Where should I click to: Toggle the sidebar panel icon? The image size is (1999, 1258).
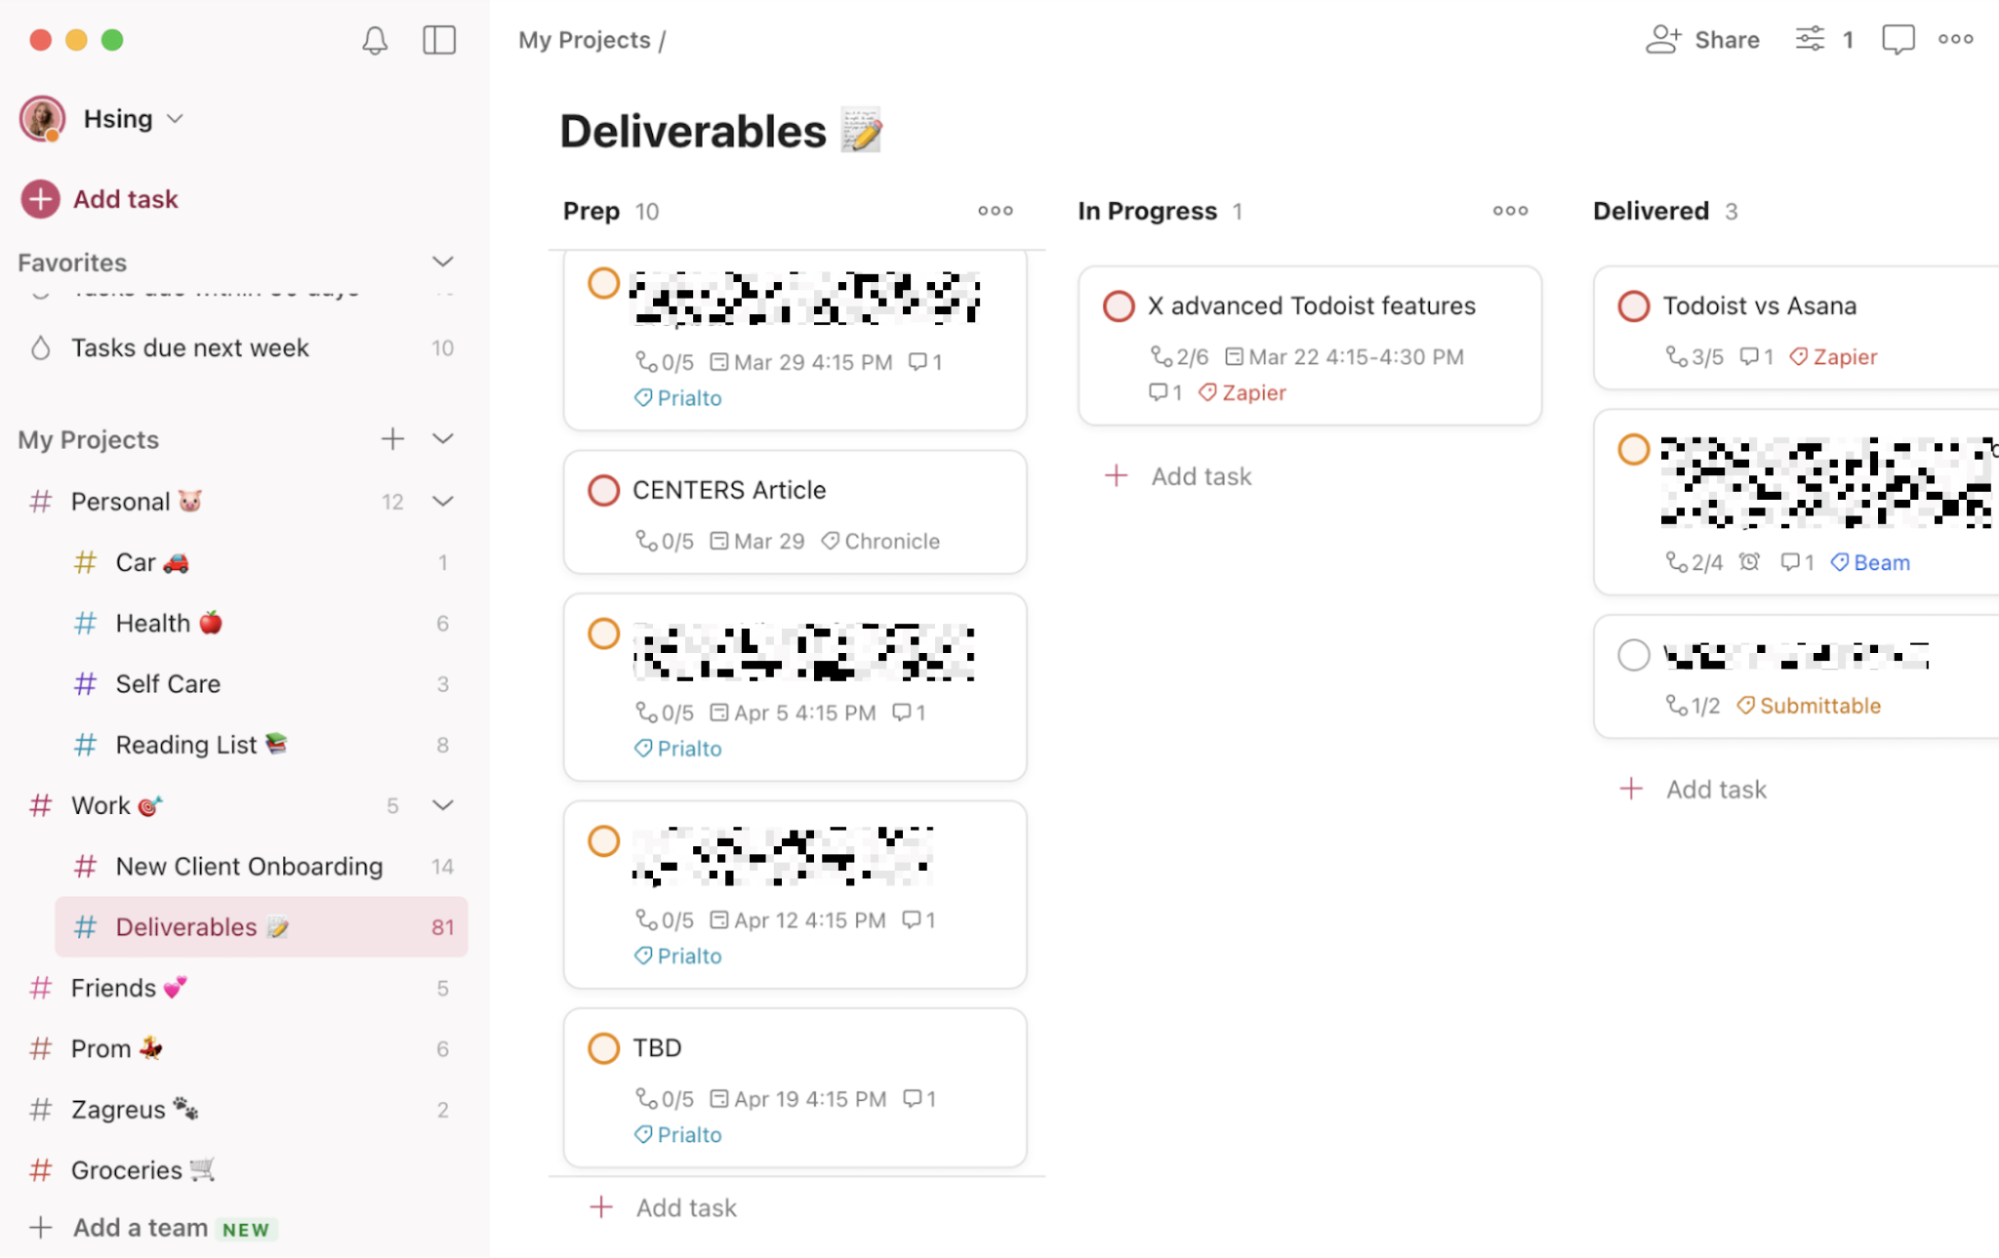tap(439, 40)
